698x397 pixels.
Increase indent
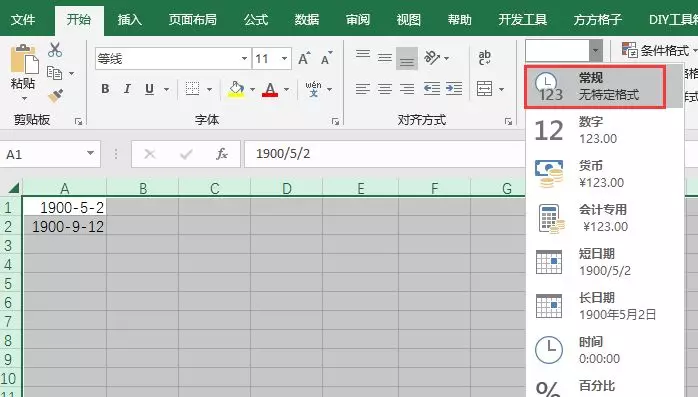pyautogui.click(x=454, y=89)
